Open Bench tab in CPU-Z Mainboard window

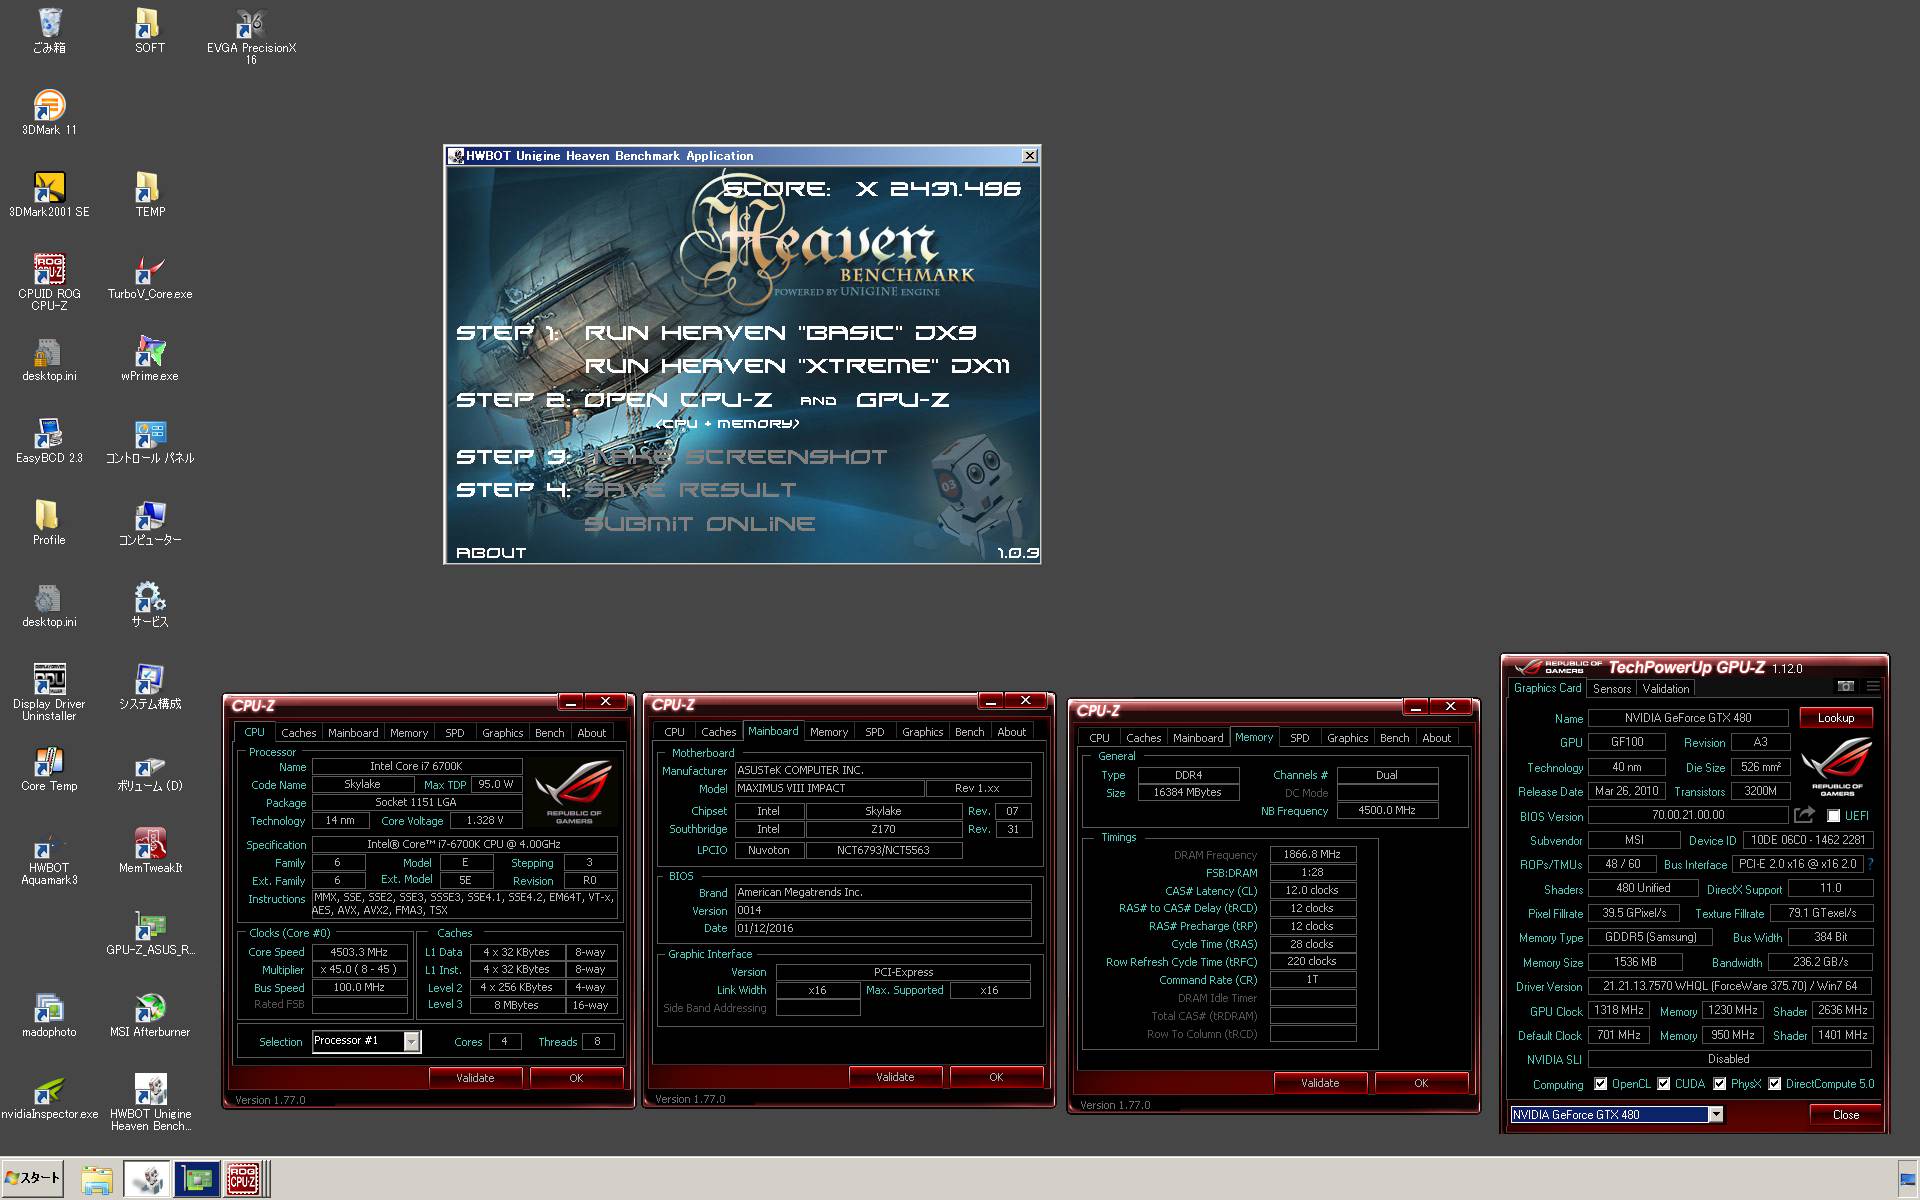click(969, 732)
